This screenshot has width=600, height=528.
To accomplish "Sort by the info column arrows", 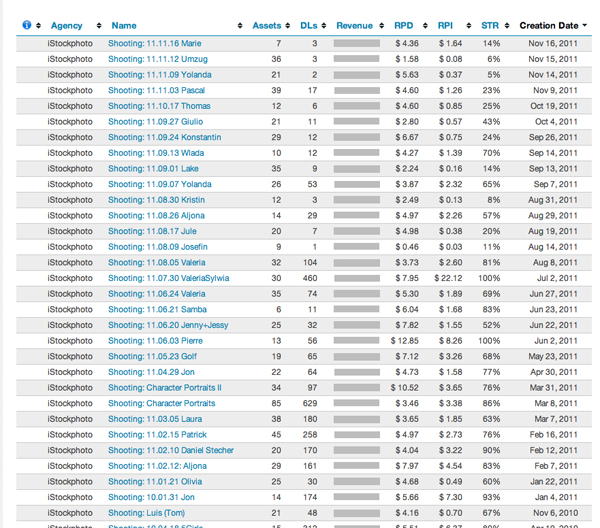I will point(38,26).
